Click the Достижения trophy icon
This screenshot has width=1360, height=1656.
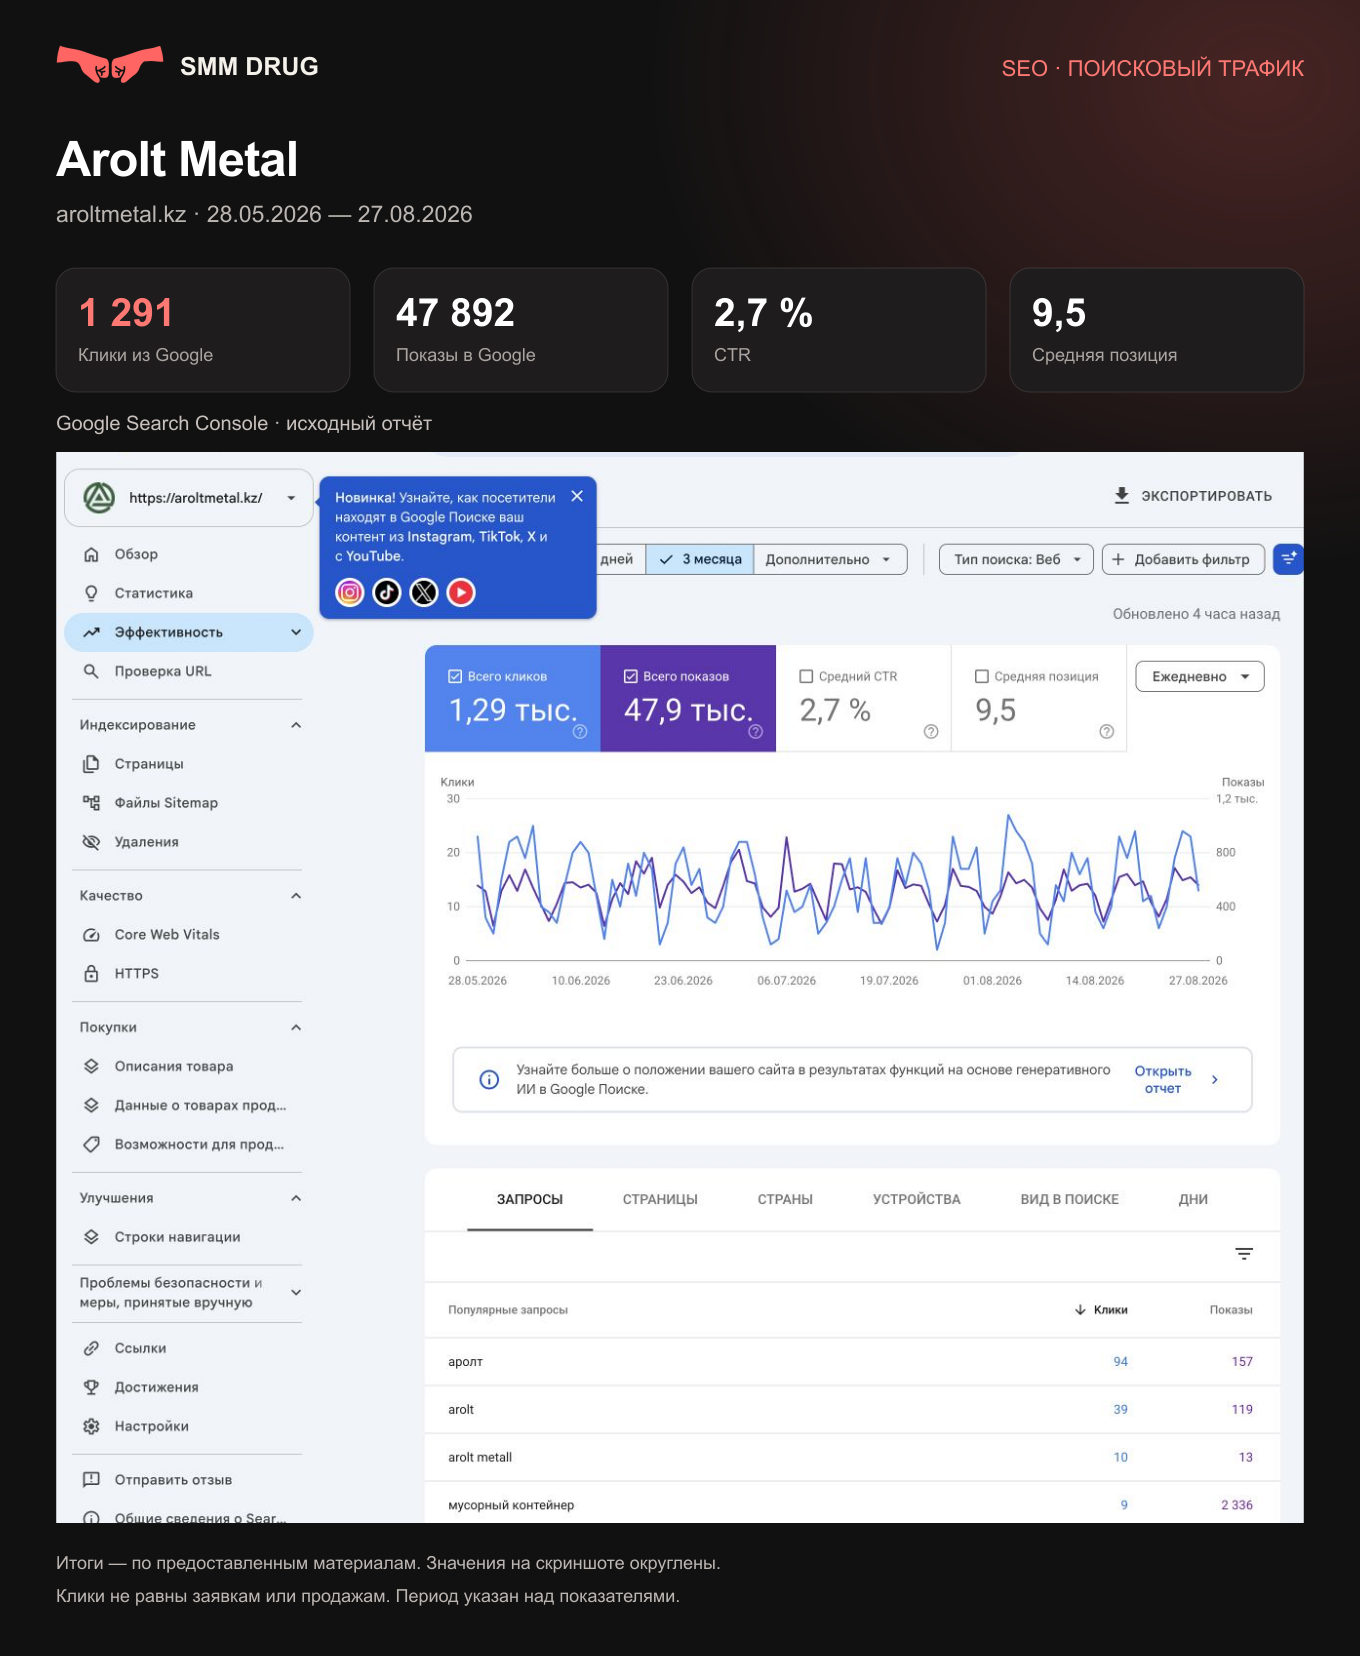(91, 1387)
